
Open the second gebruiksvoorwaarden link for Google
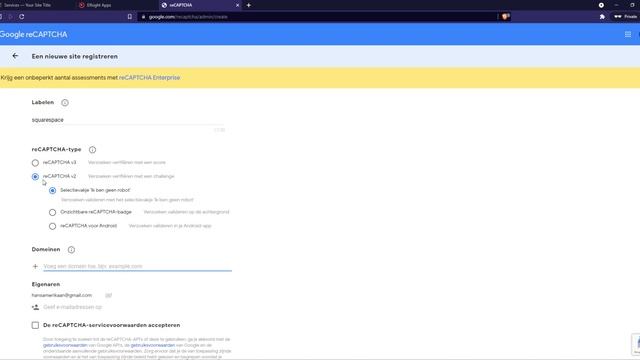point(153,345)
